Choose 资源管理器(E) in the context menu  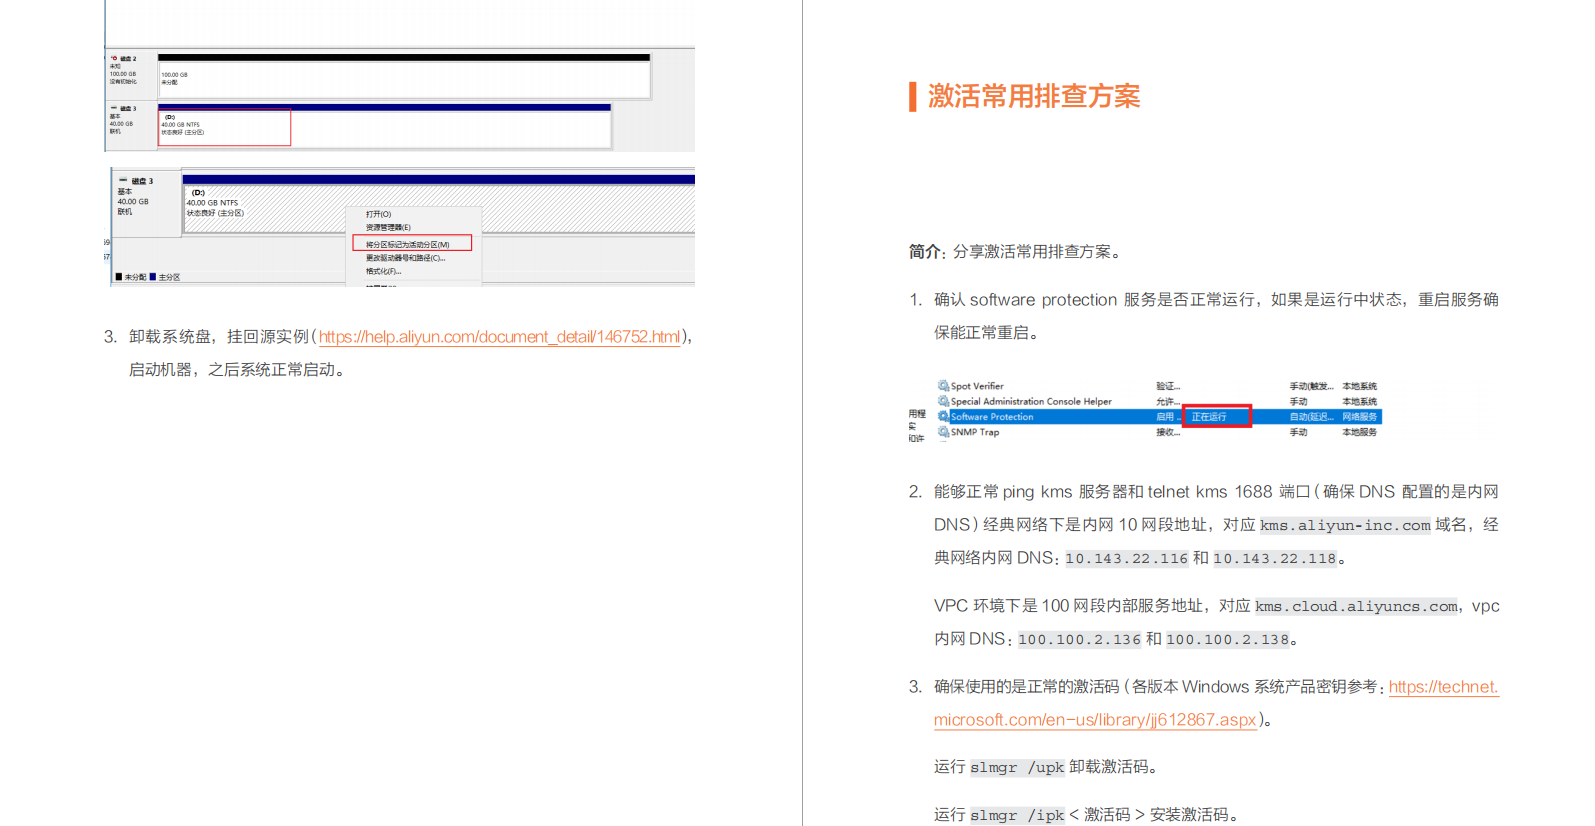pos(388,227)
